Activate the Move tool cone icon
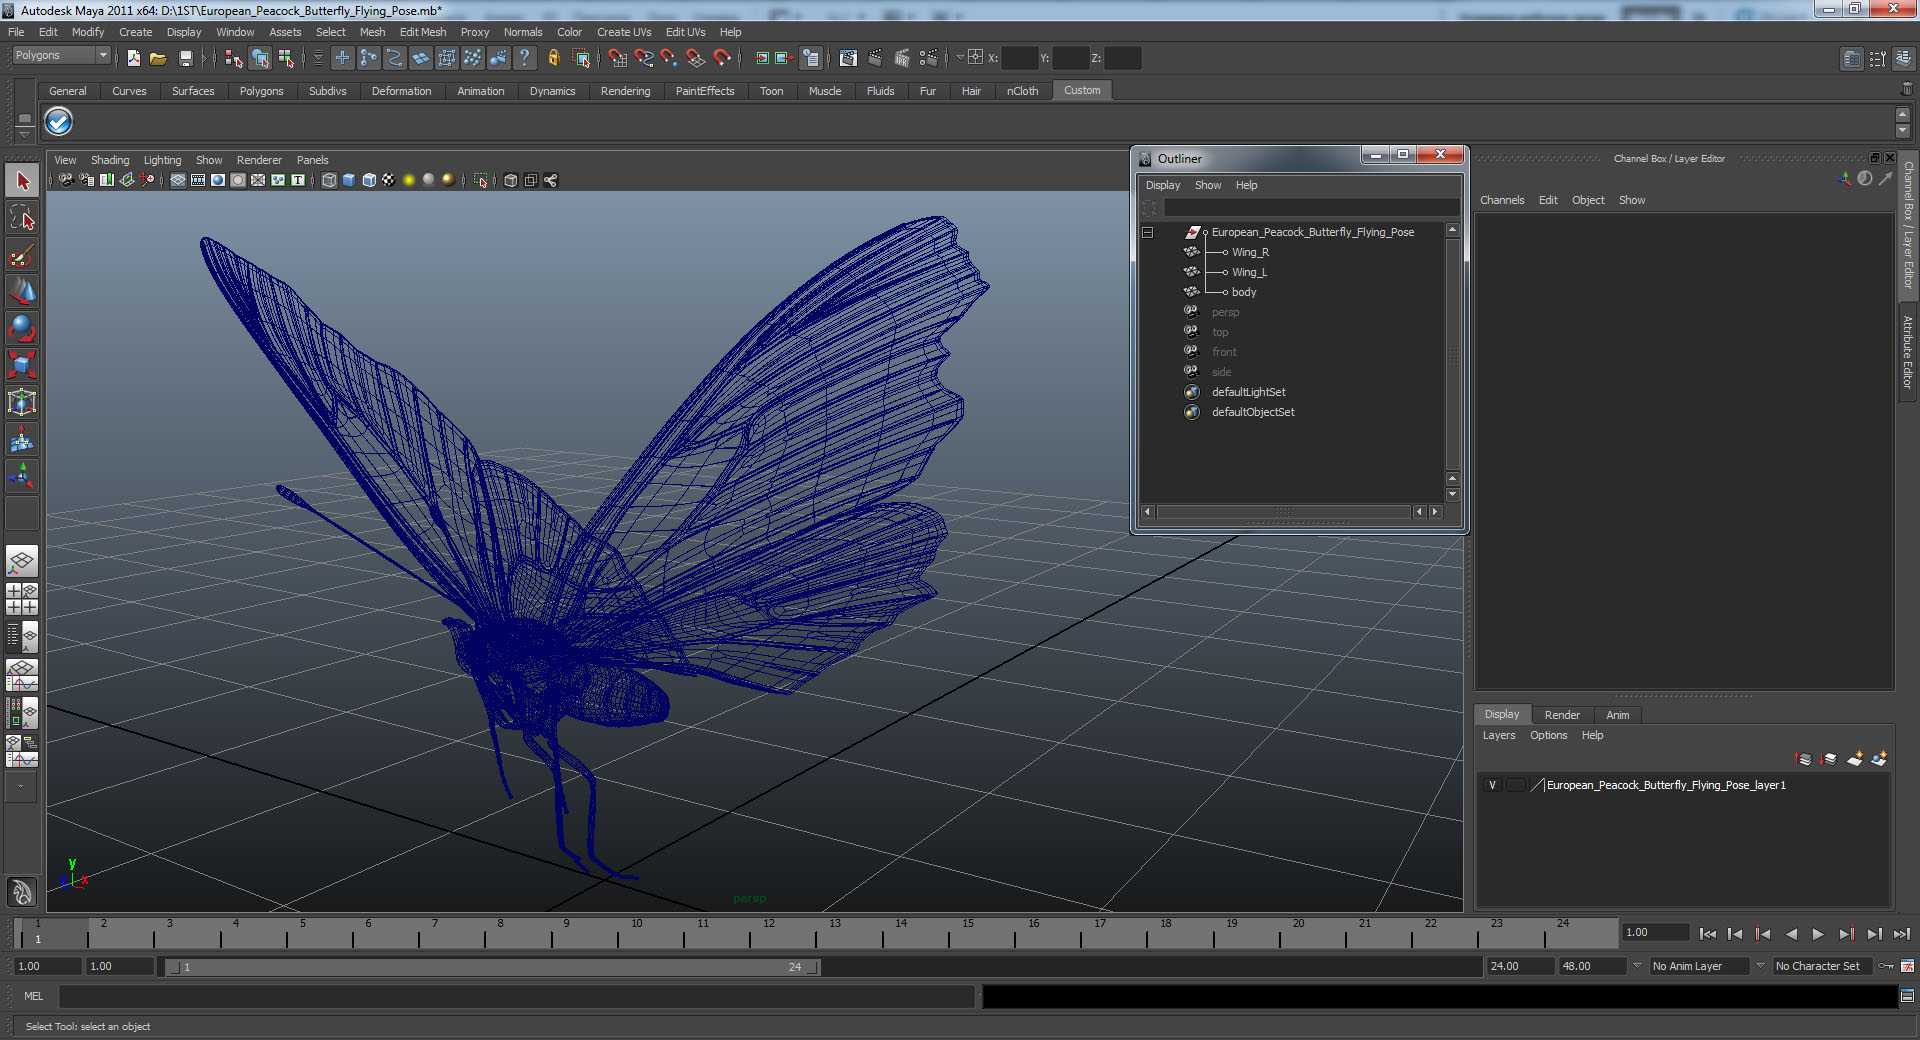Viewport: 1920px width, 1040px height. [22, 291]
